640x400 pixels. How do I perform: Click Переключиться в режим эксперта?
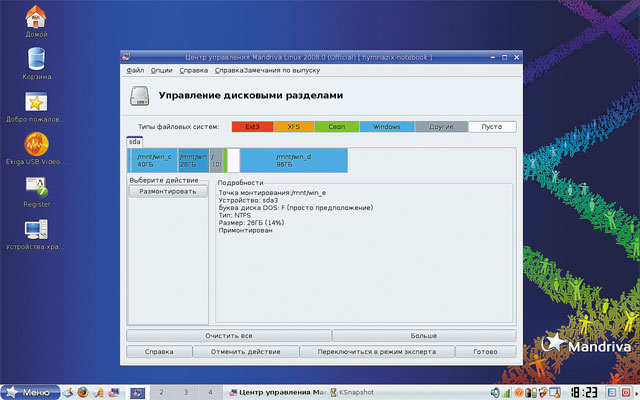[377, 352]
